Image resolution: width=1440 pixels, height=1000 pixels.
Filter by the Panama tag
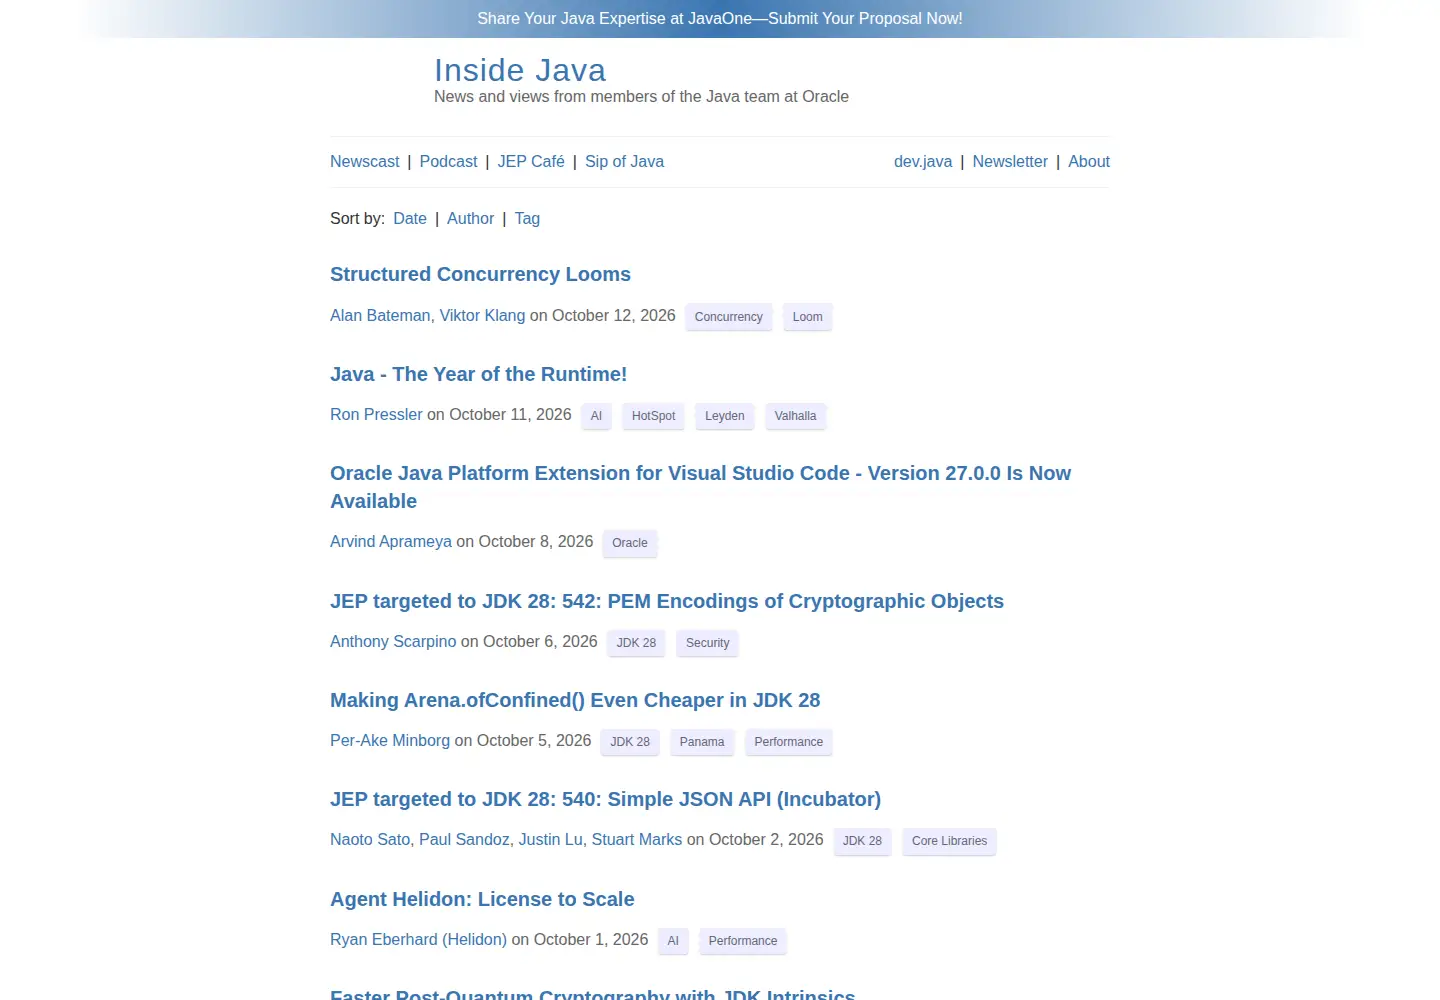702,742
